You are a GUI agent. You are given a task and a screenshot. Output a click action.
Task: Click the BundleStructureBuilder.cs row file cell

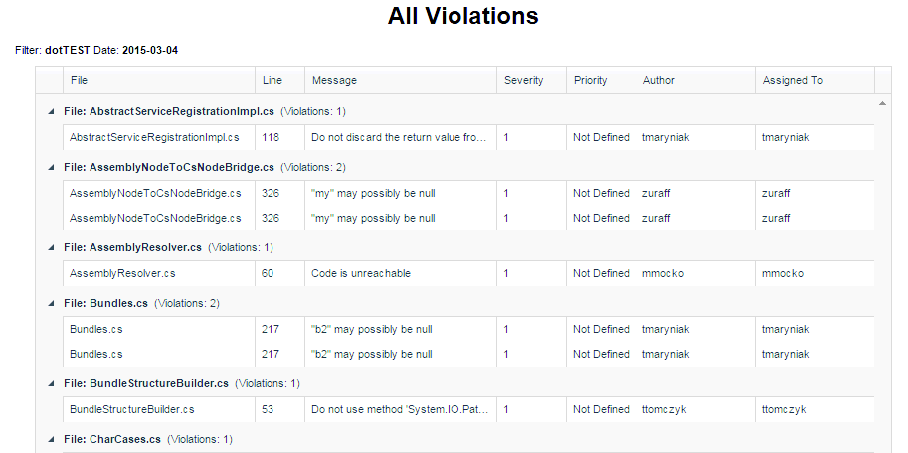159,410
